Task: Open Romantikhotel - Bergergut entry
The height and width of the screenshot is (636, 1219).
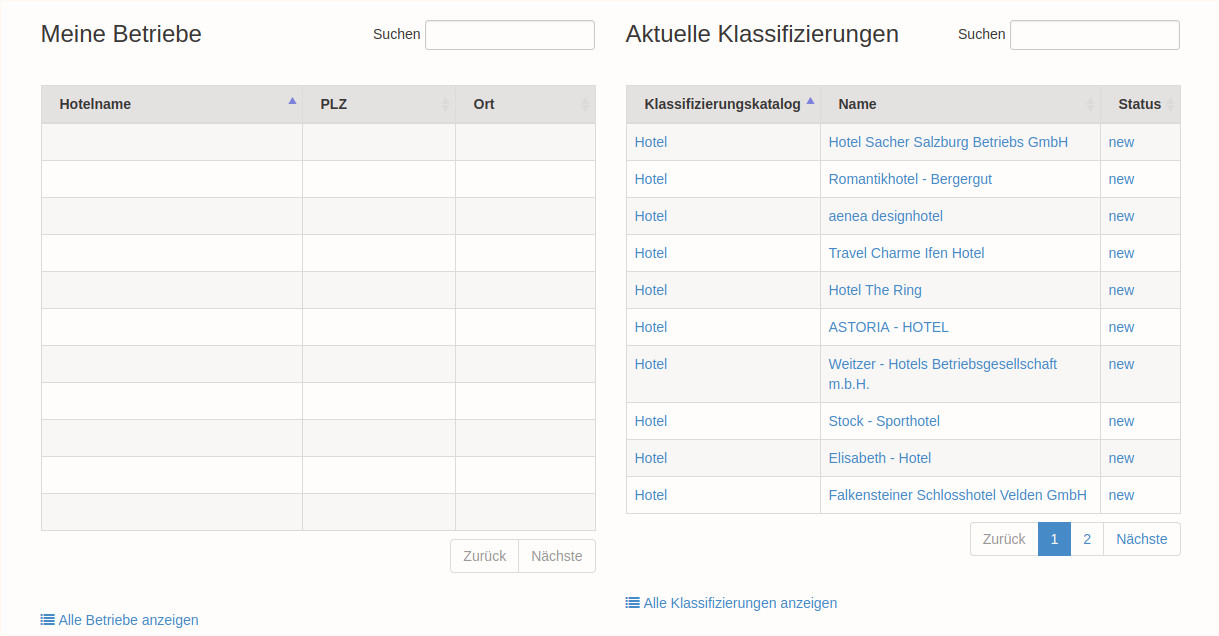Action: pos(910,179)
